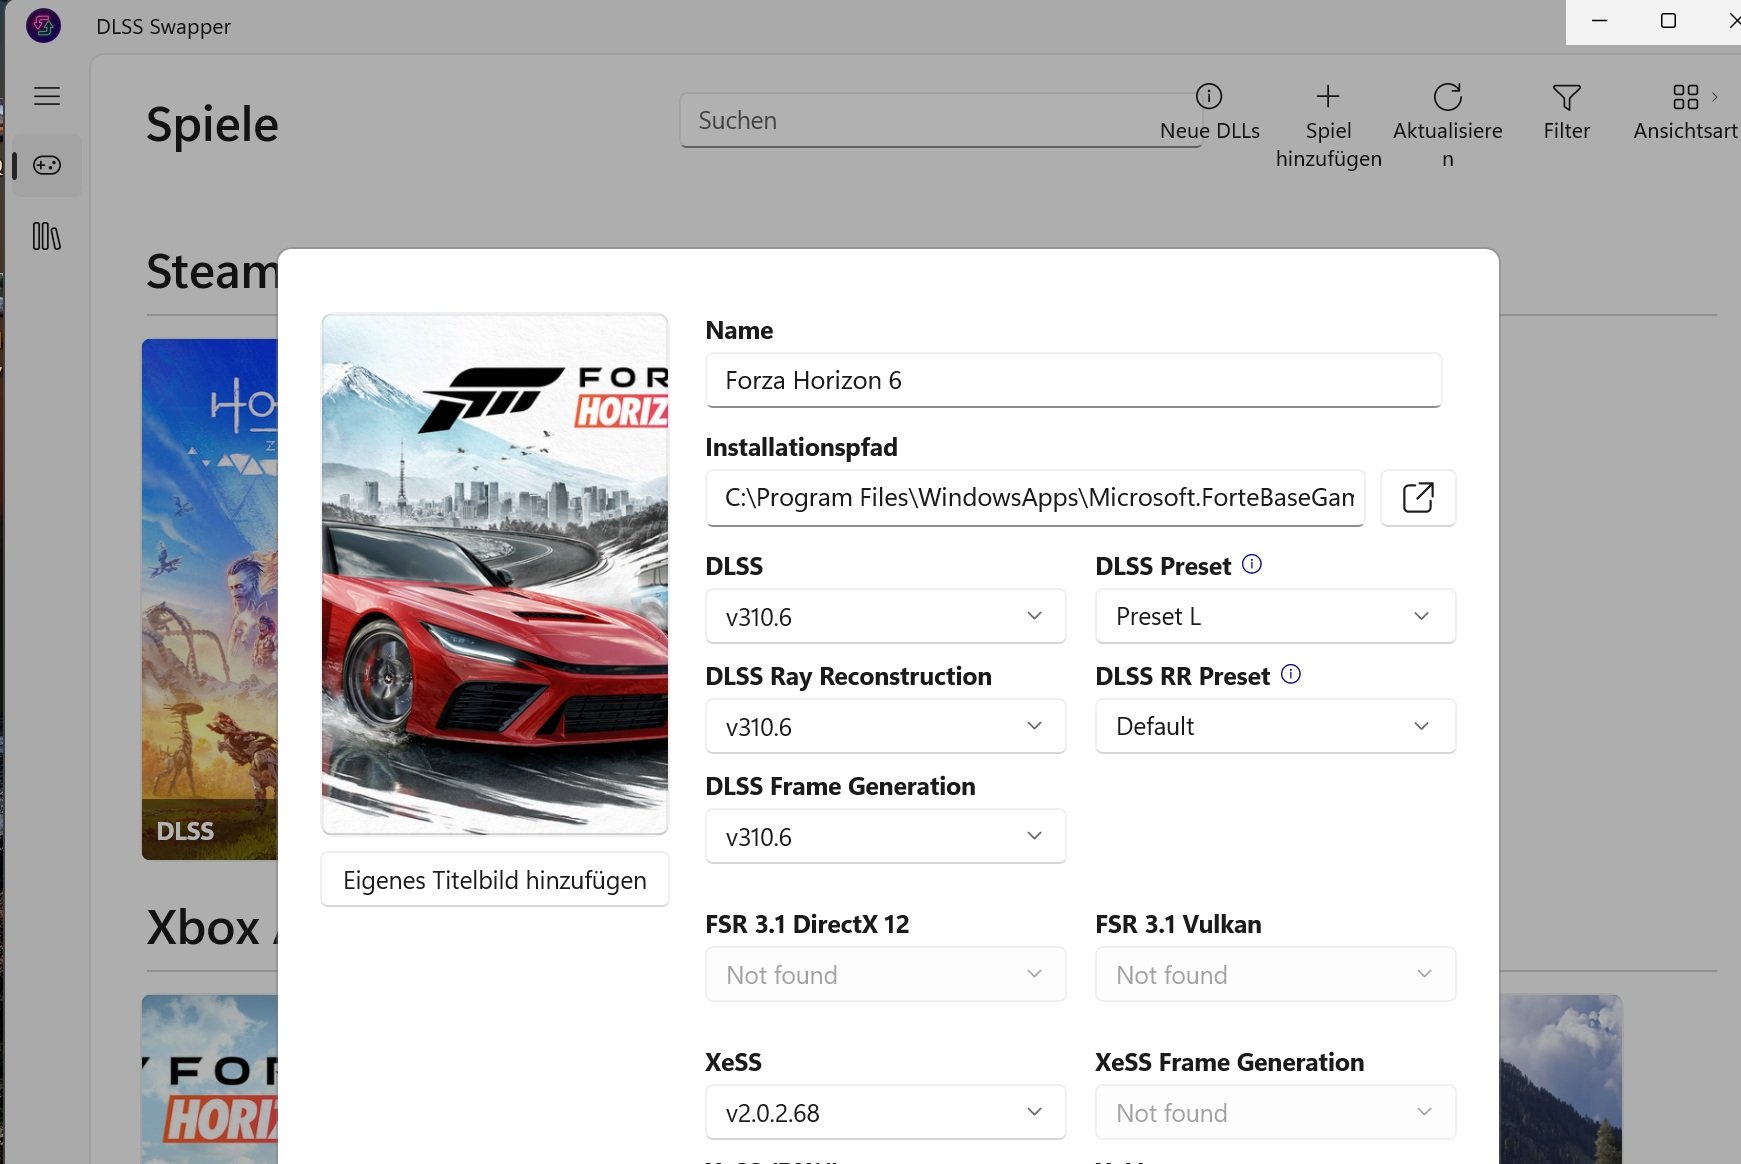Screen dimensions: 1741x1164
Task: Click the Spiele page heading
Action: [x=212, y=125]
